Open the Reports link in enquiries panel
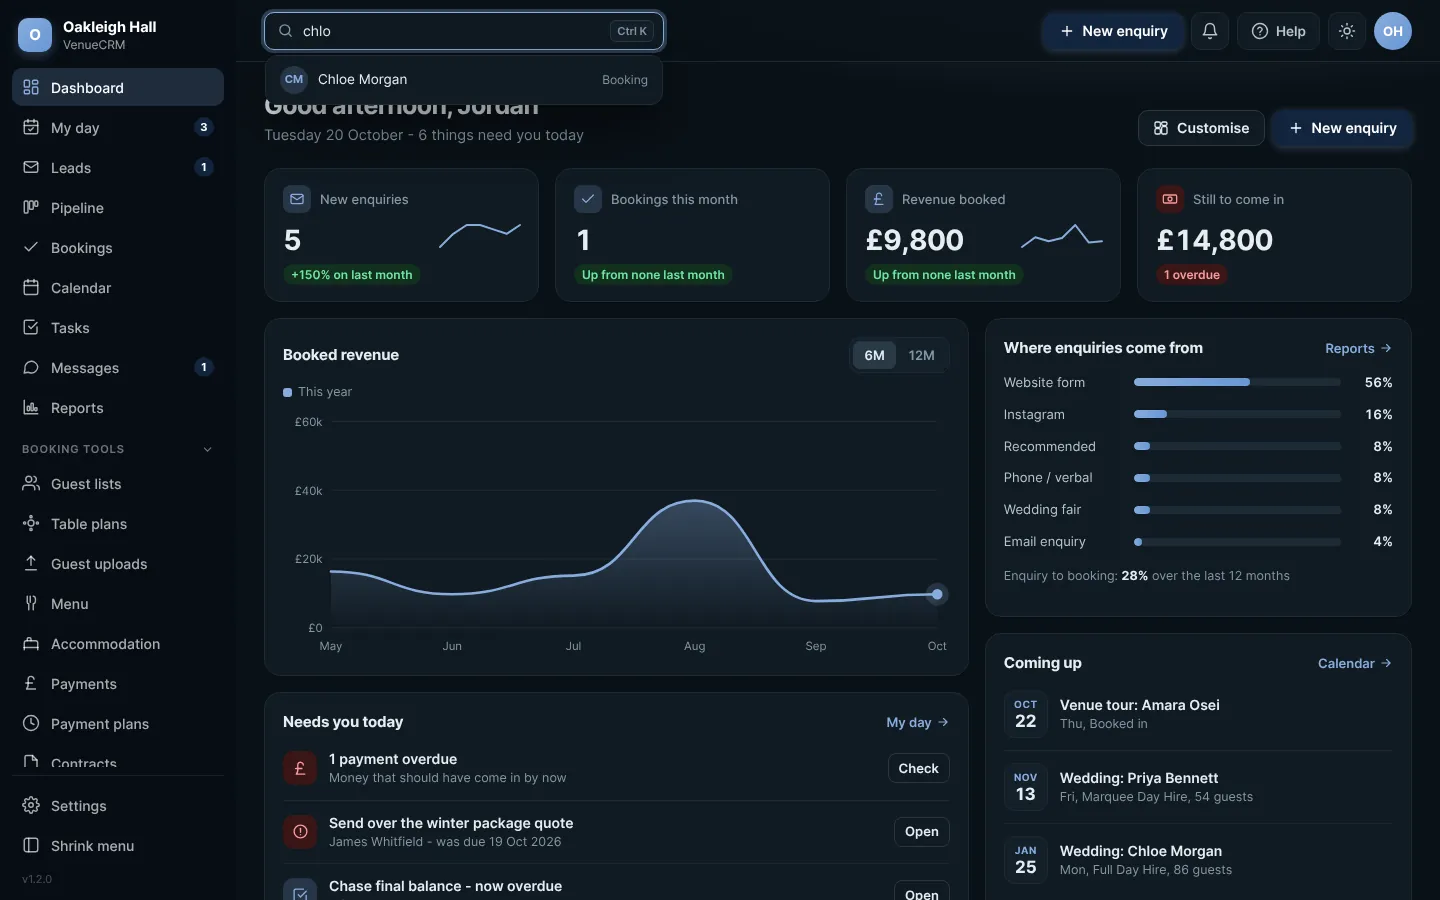The height and width of the screenshot is (900, 1440). click(x=1358, y=348)
